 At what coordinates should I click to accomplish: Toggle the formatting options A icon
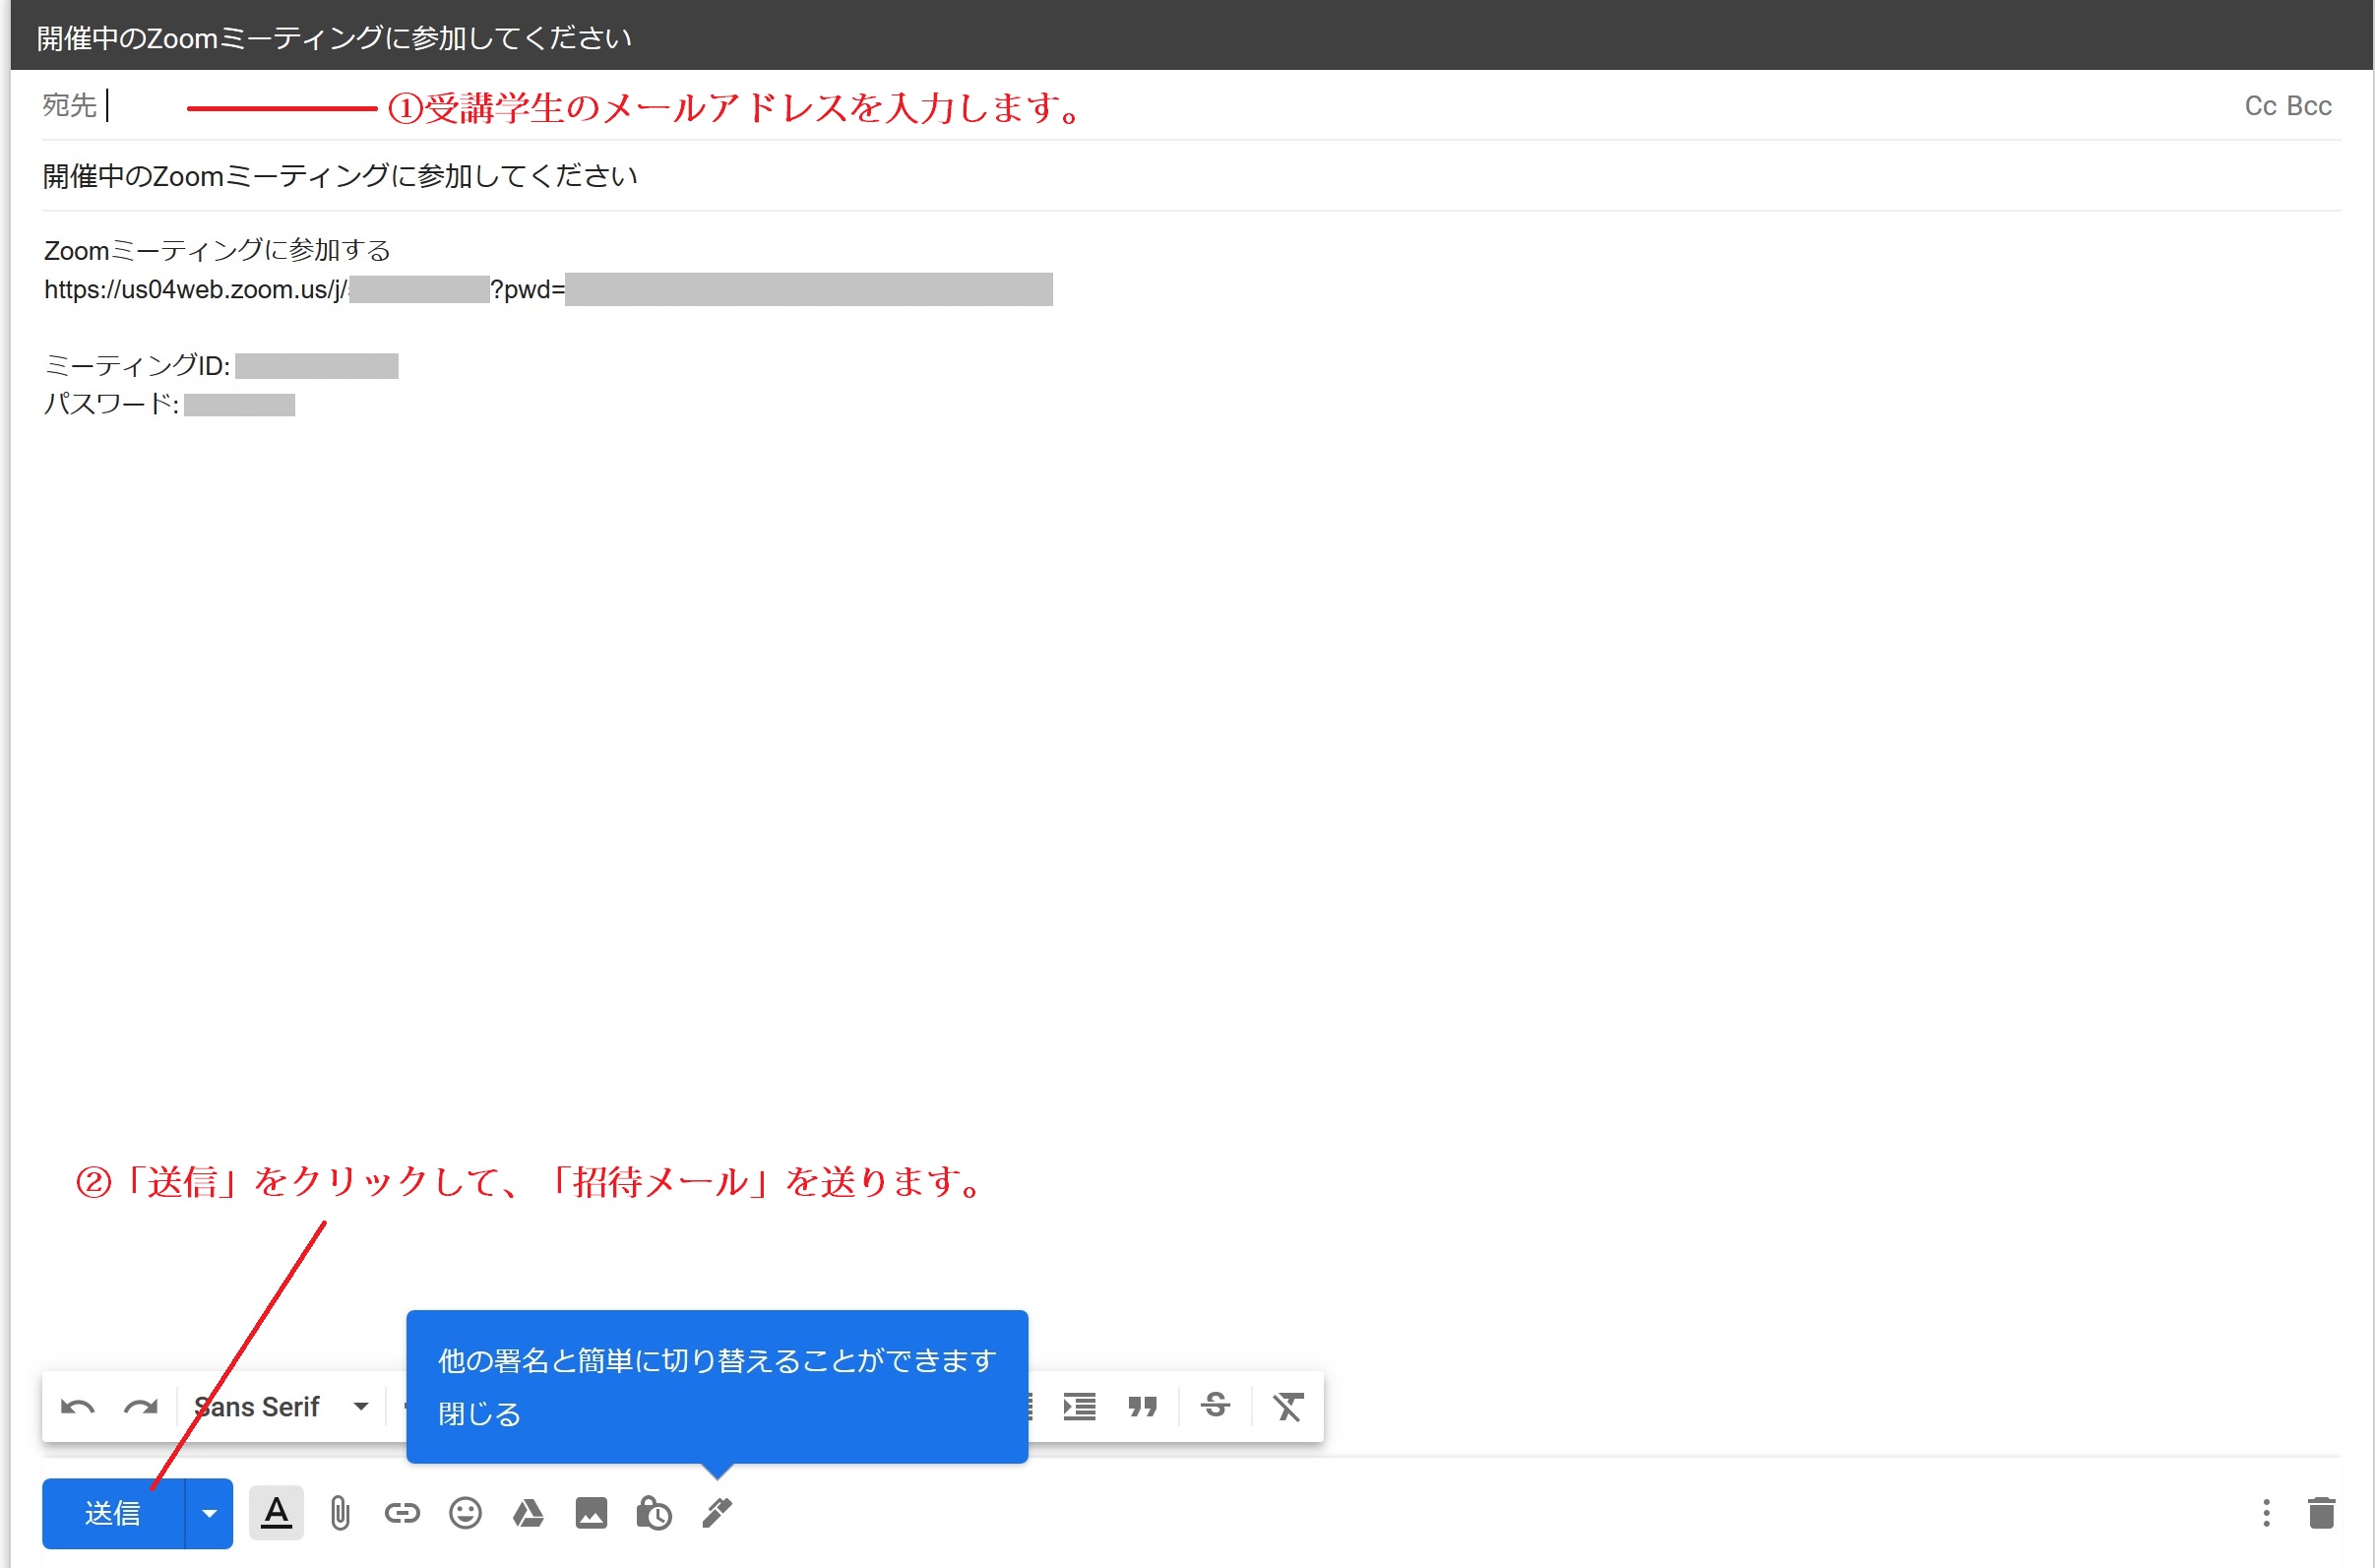(276, 1513)
